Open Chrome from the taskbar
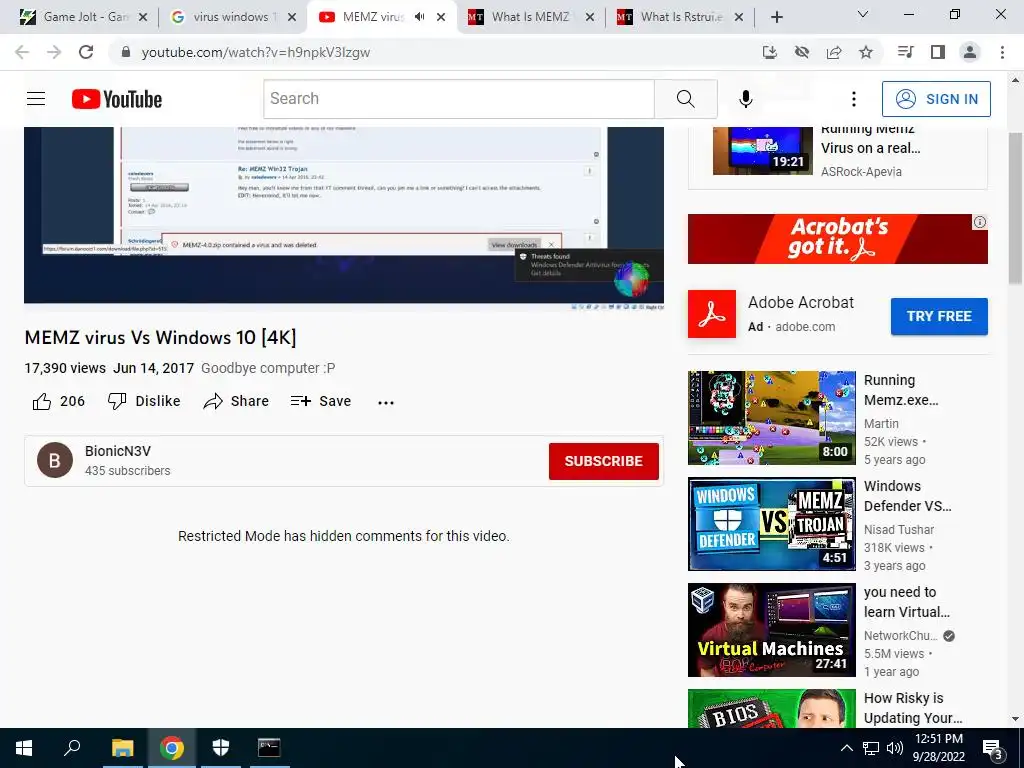The image size is (1024, 768). click(171, 748)
